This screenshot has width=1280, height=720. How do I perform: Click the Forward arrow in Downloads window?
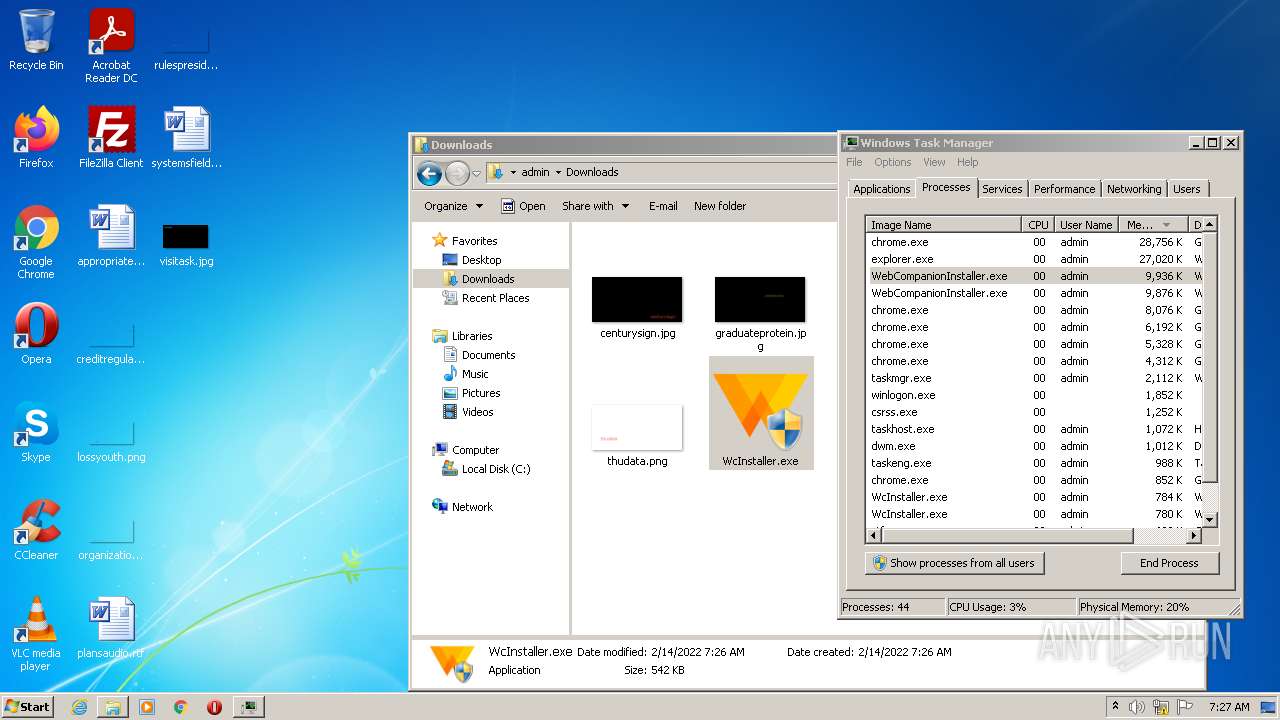[457, 173]
